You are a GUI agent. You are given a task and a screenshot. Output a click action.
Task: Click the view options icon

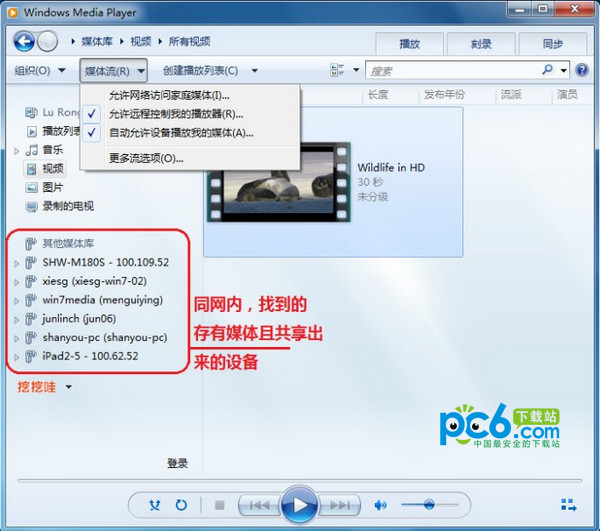pyautogui.click(x=337, y=70)
